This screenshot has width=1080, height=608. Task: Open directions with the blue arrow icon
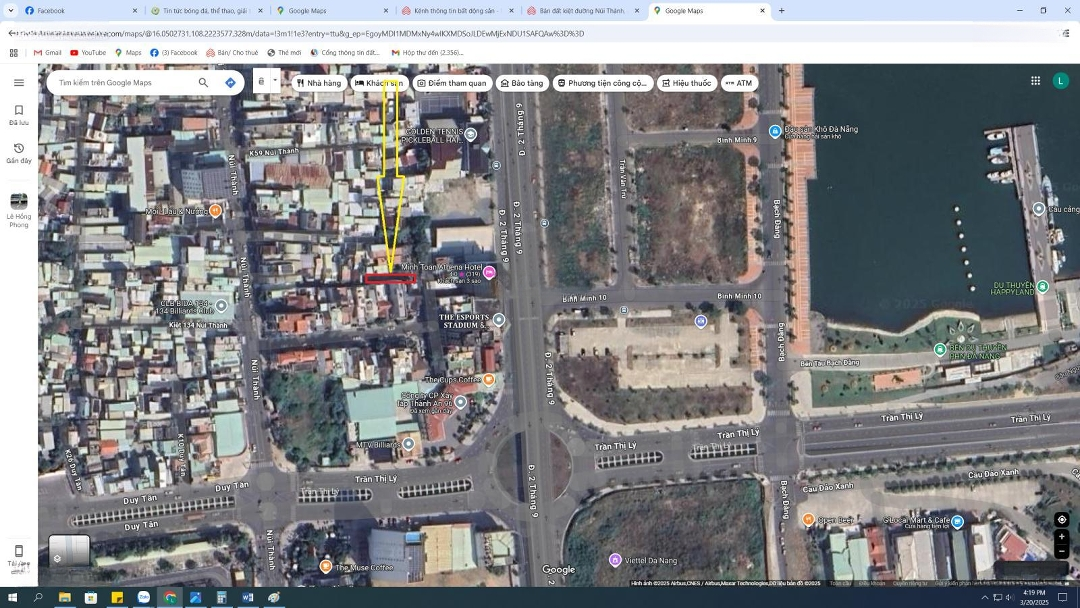click(x=230, y=83)
